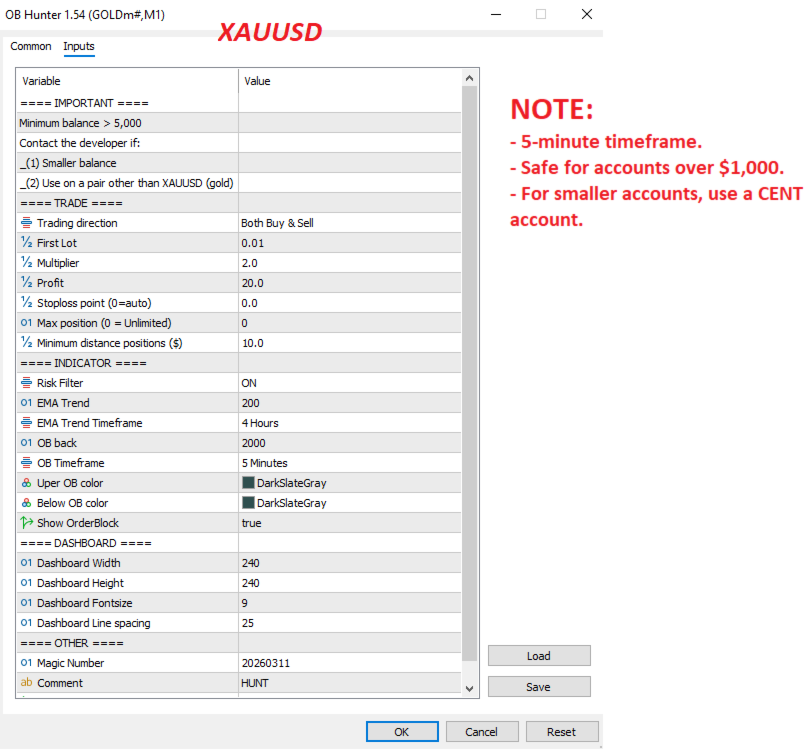
Task: Click the enum icon beside Risk Filter
Action: point(26,383)
